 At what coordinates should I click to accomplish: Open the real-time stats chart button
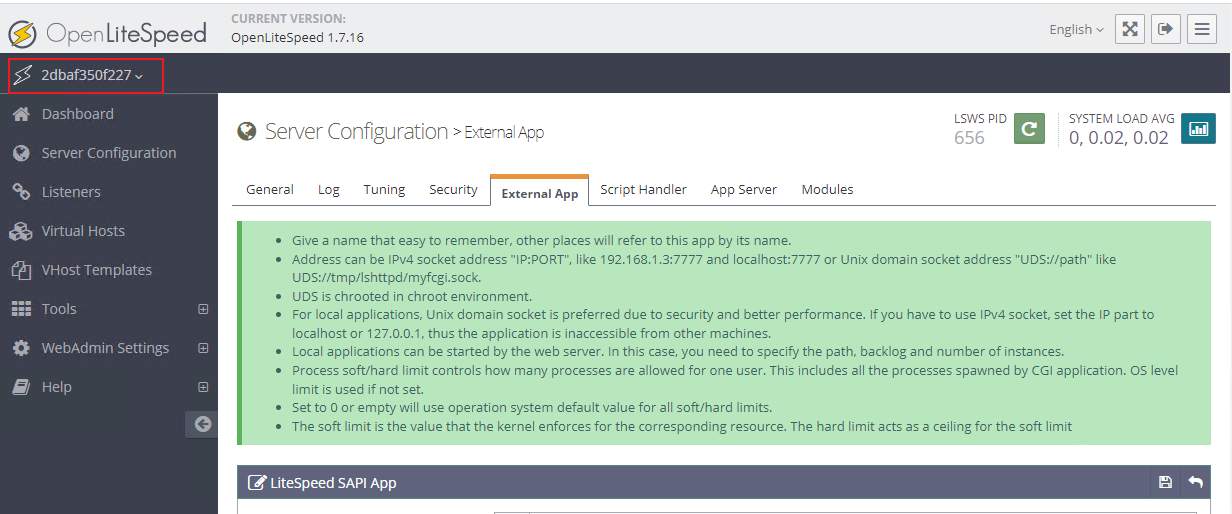point(1198,129)
